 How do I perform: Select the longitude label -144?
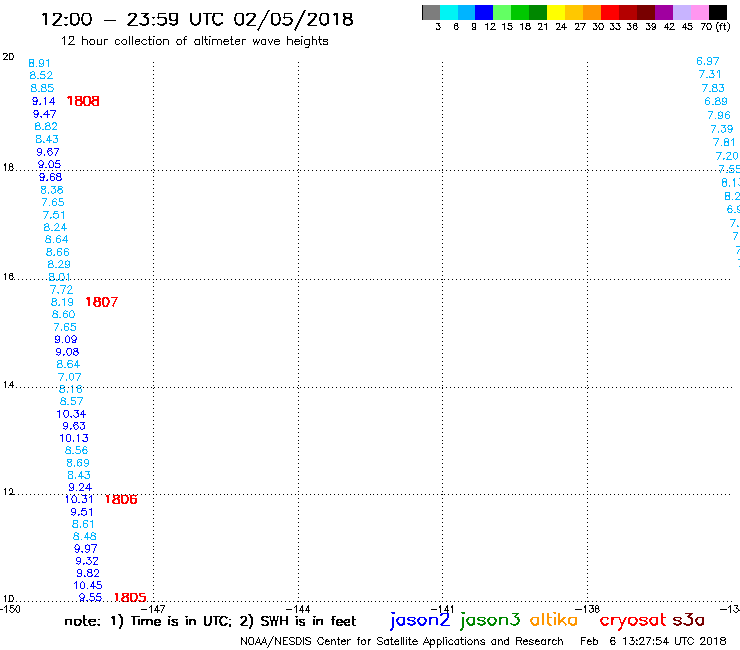(x=298, y=609)
